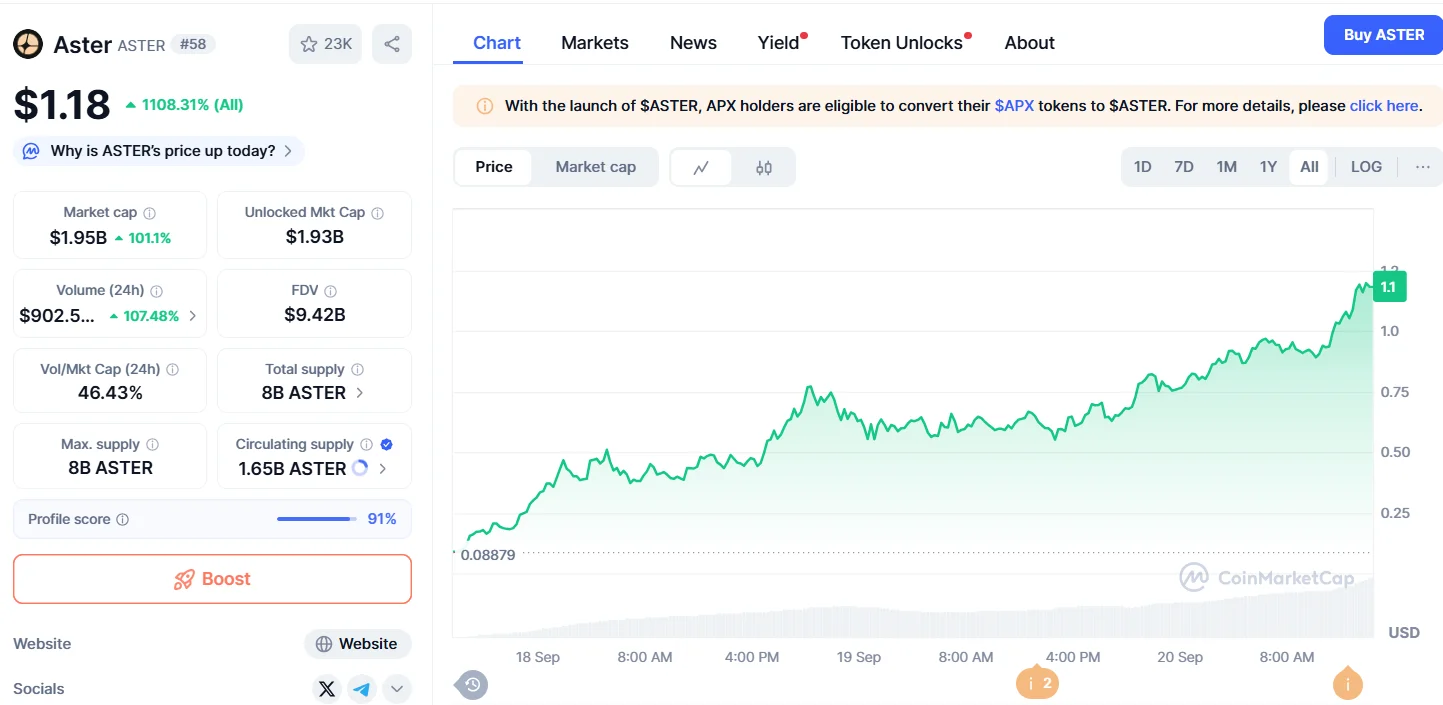1443x705 pixels.
Task: Click the Vol/Mkt Cap (24h) info icon
Action: pyautogui.click(x=172, y=370)
